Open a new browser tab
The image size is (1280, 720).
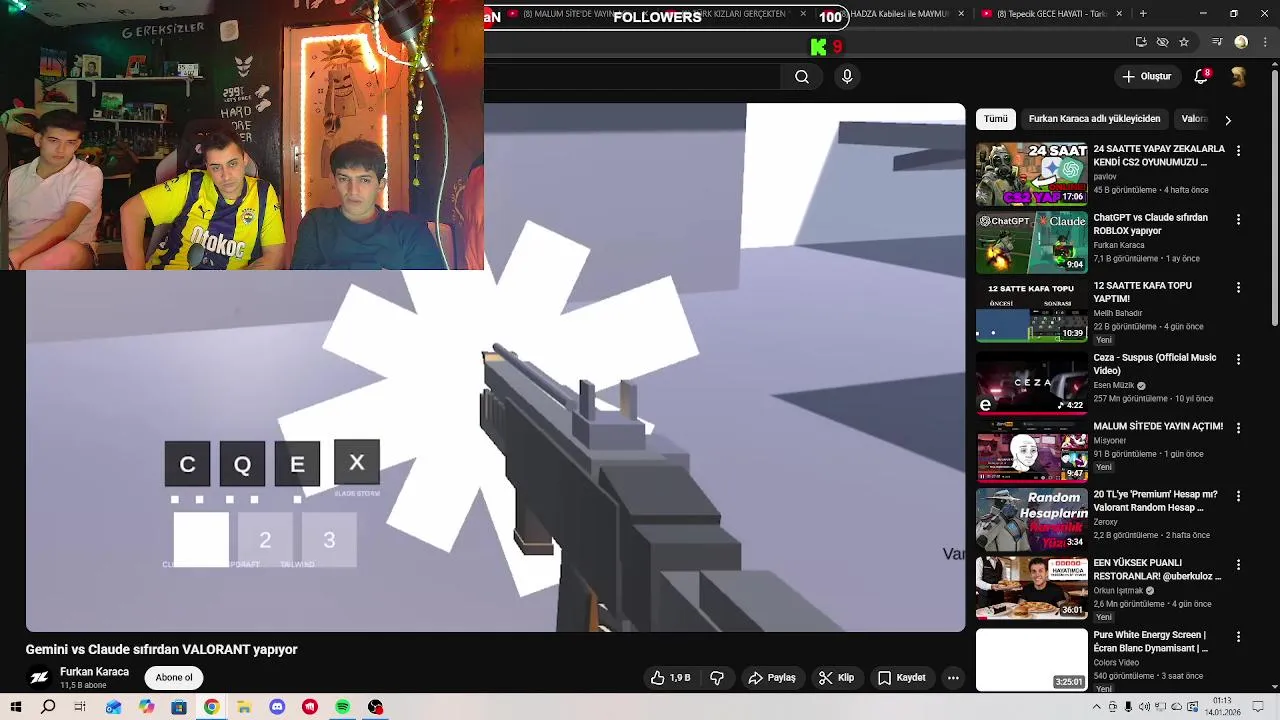[x=1143, y=14]
